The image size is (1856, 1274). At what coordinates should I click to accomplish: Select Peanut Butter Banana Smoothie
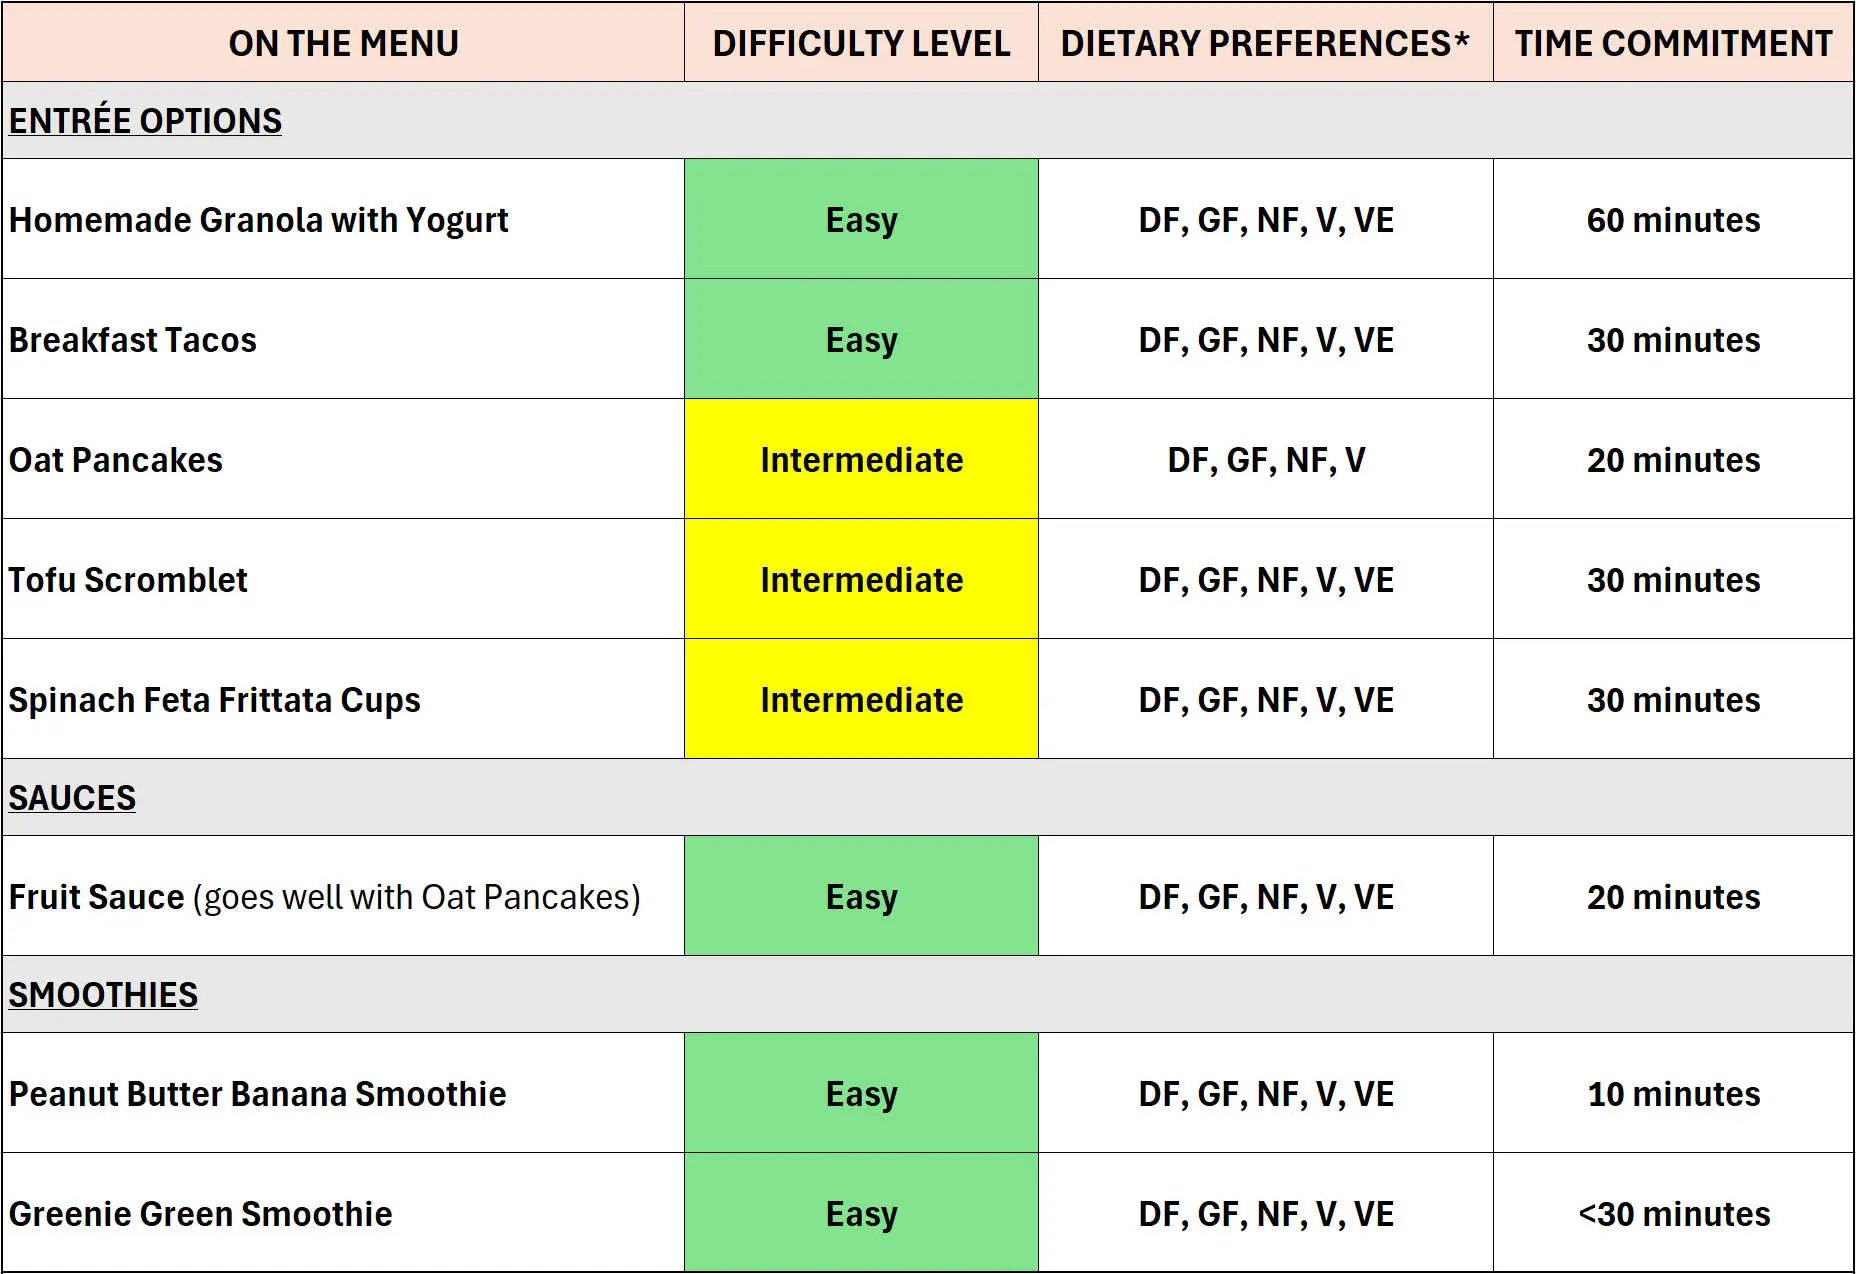point(257,1093)
